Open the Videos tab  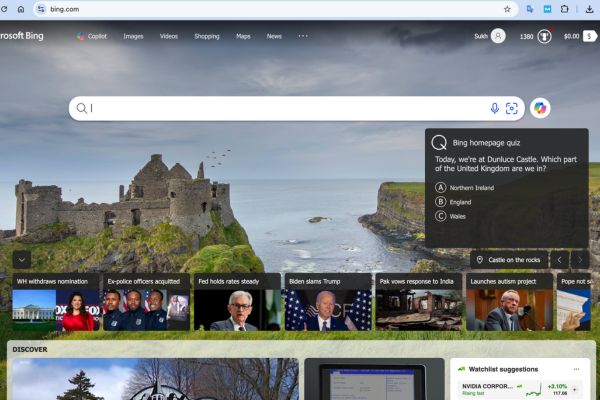click(x=169, y=36)
